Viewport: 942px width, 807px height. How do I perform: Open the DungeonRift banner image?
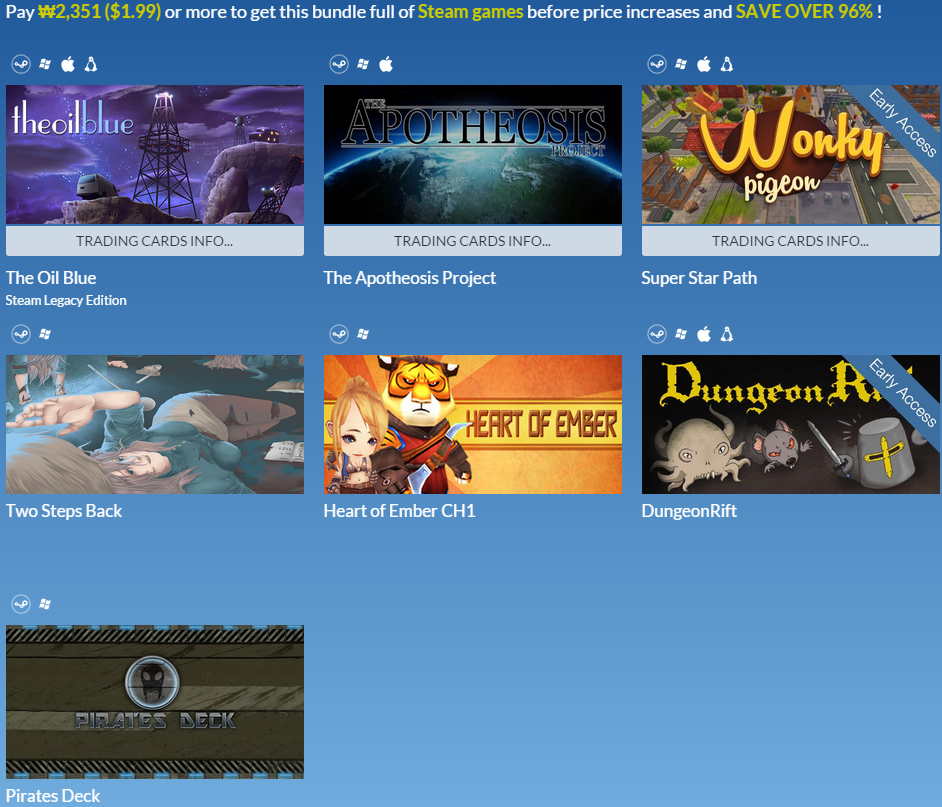tap(791, 424)
